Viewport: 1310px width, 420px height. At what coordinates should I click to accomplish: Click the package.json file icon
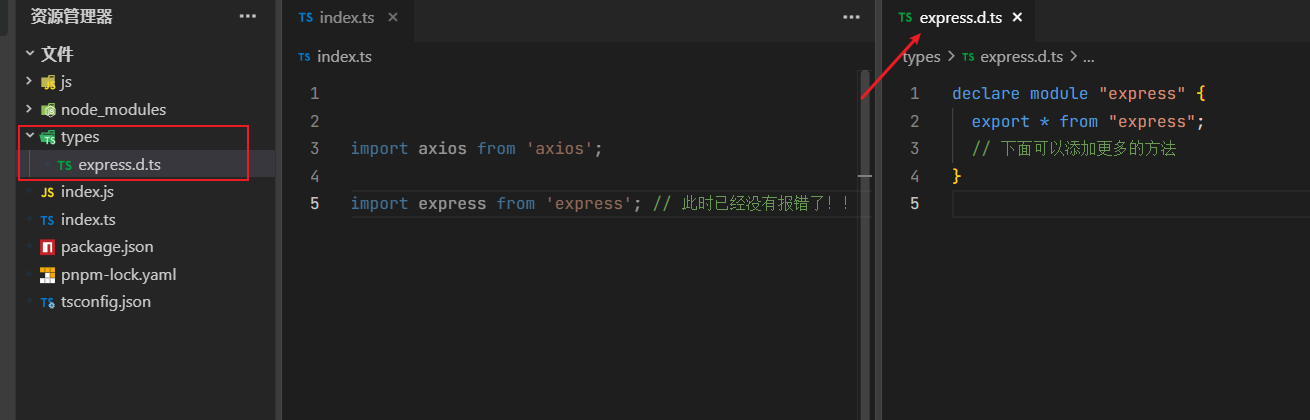coord(47,247)
